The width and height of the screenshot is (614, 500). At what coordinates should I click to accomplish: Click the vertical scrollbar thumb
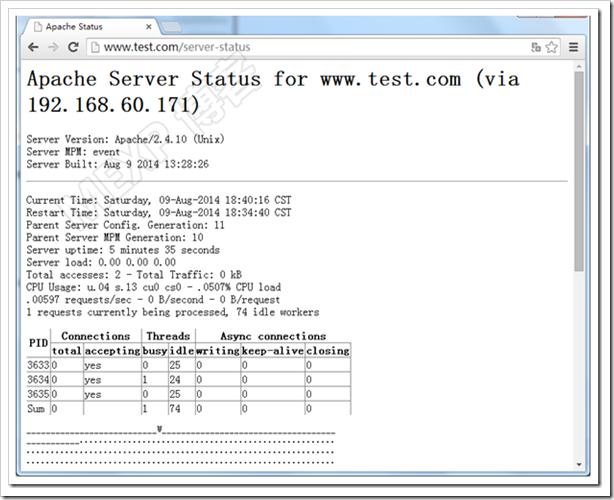(x=579, y=171)
